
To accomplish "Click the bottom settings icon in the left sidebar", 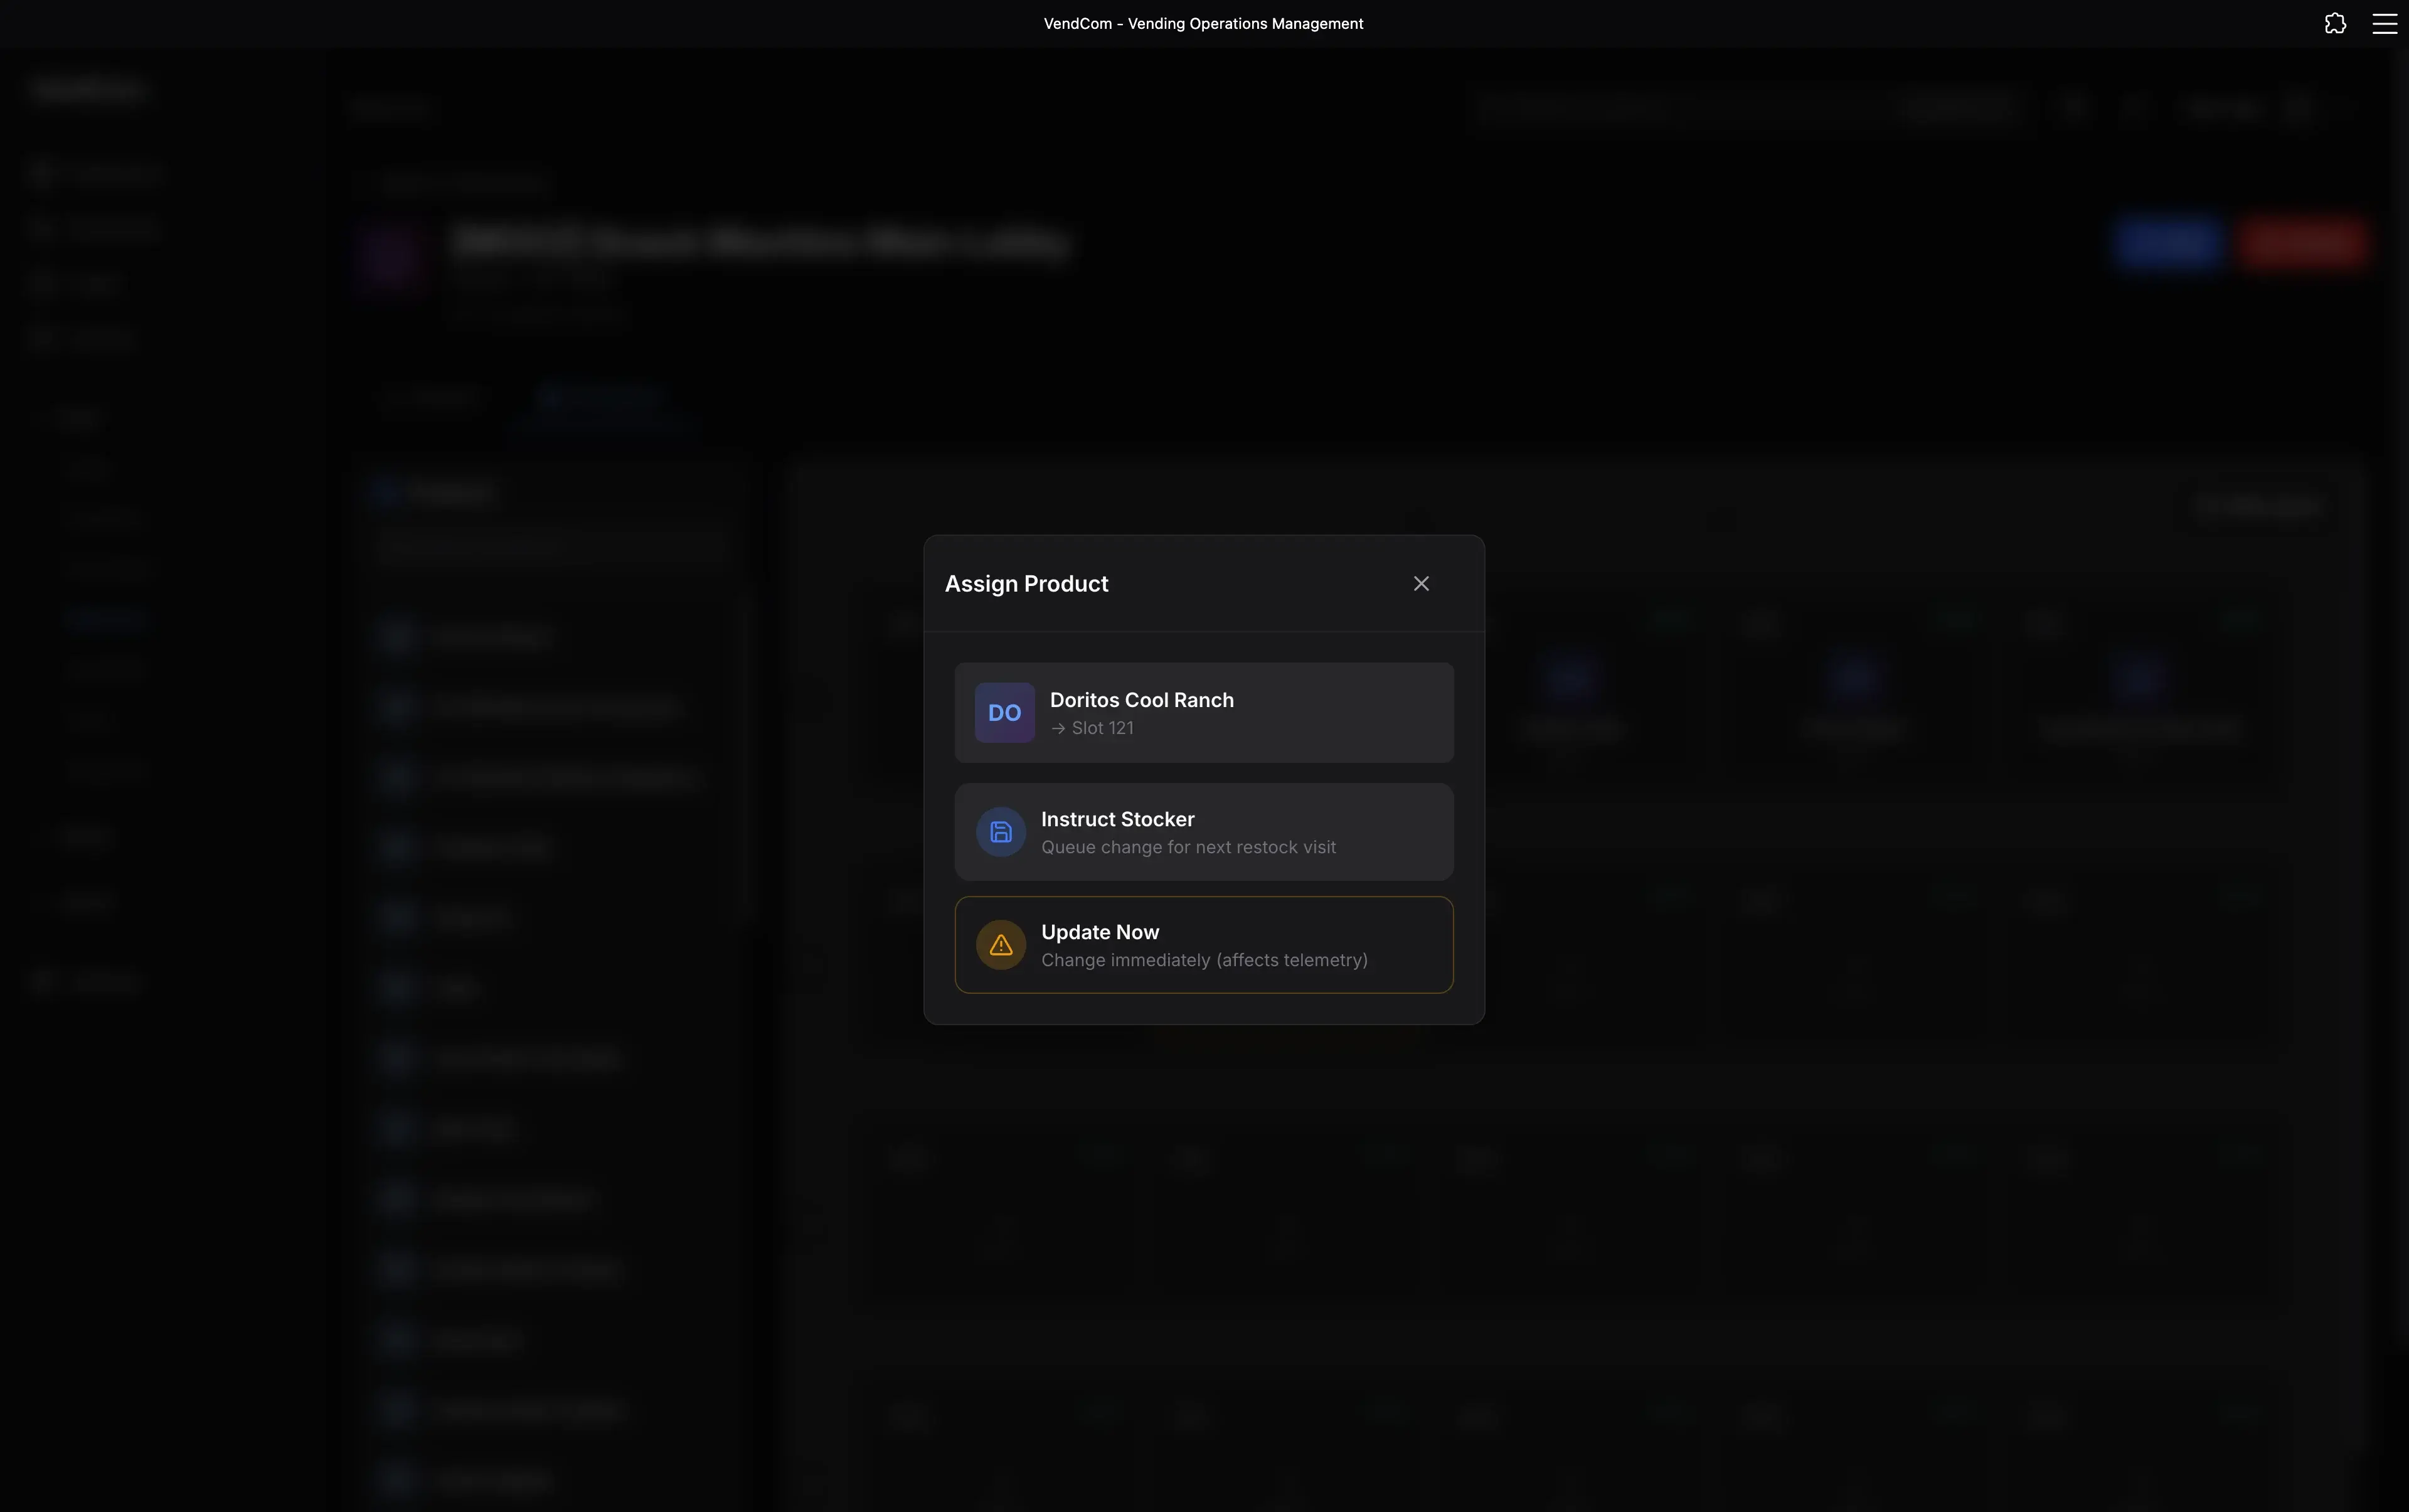I will pos(42,982).
